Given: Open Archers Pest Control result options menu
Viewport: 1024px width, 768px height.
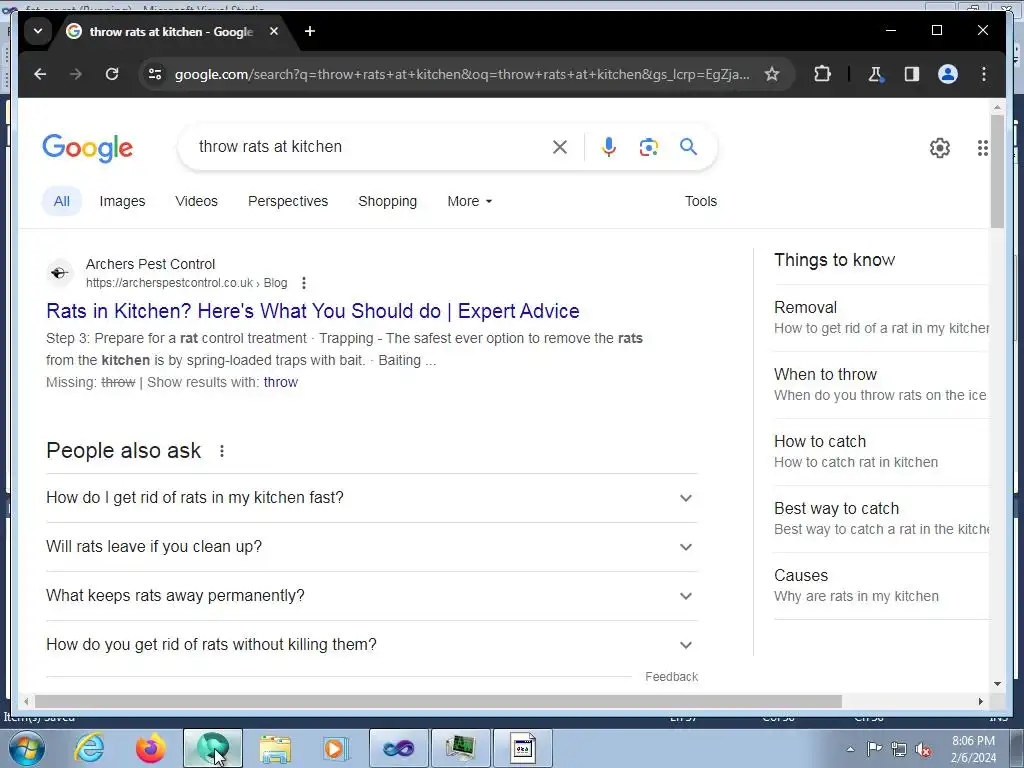Looking at the screenshot, I should tap(304, 283).
